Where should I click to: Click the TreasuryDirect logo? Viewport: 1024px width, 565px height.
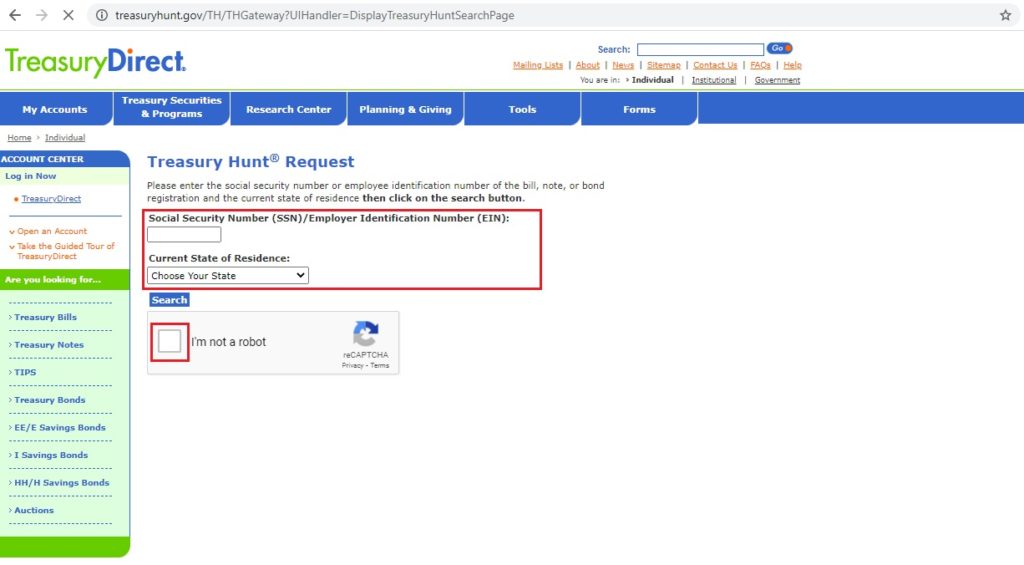pos(95,62)
